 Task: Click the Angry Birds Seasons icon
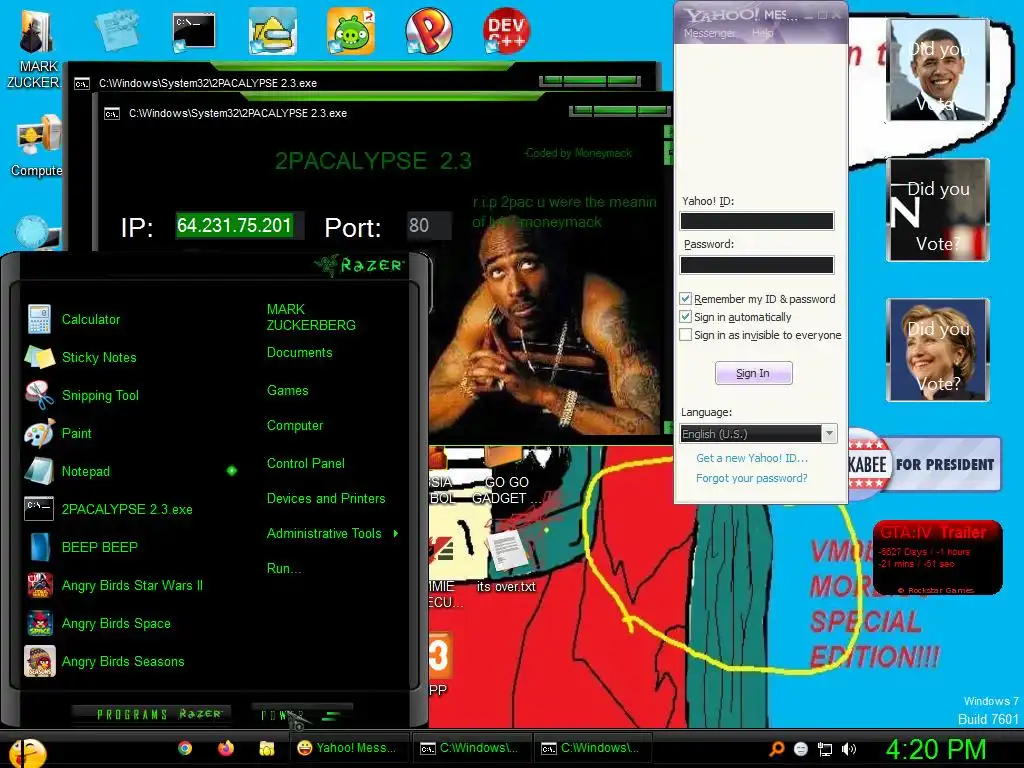click(40, 661)
